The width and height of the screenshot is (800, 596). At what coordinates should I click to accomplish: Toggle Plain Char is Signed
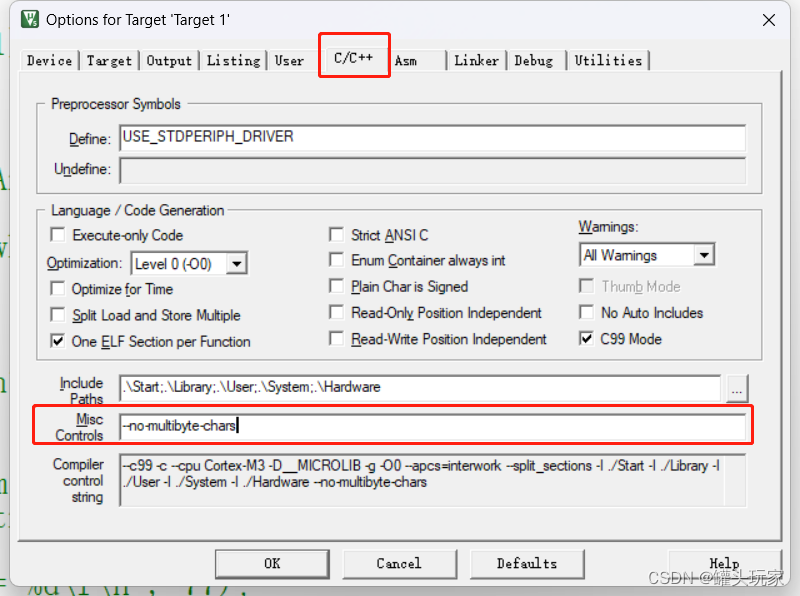tap(337, 286)
